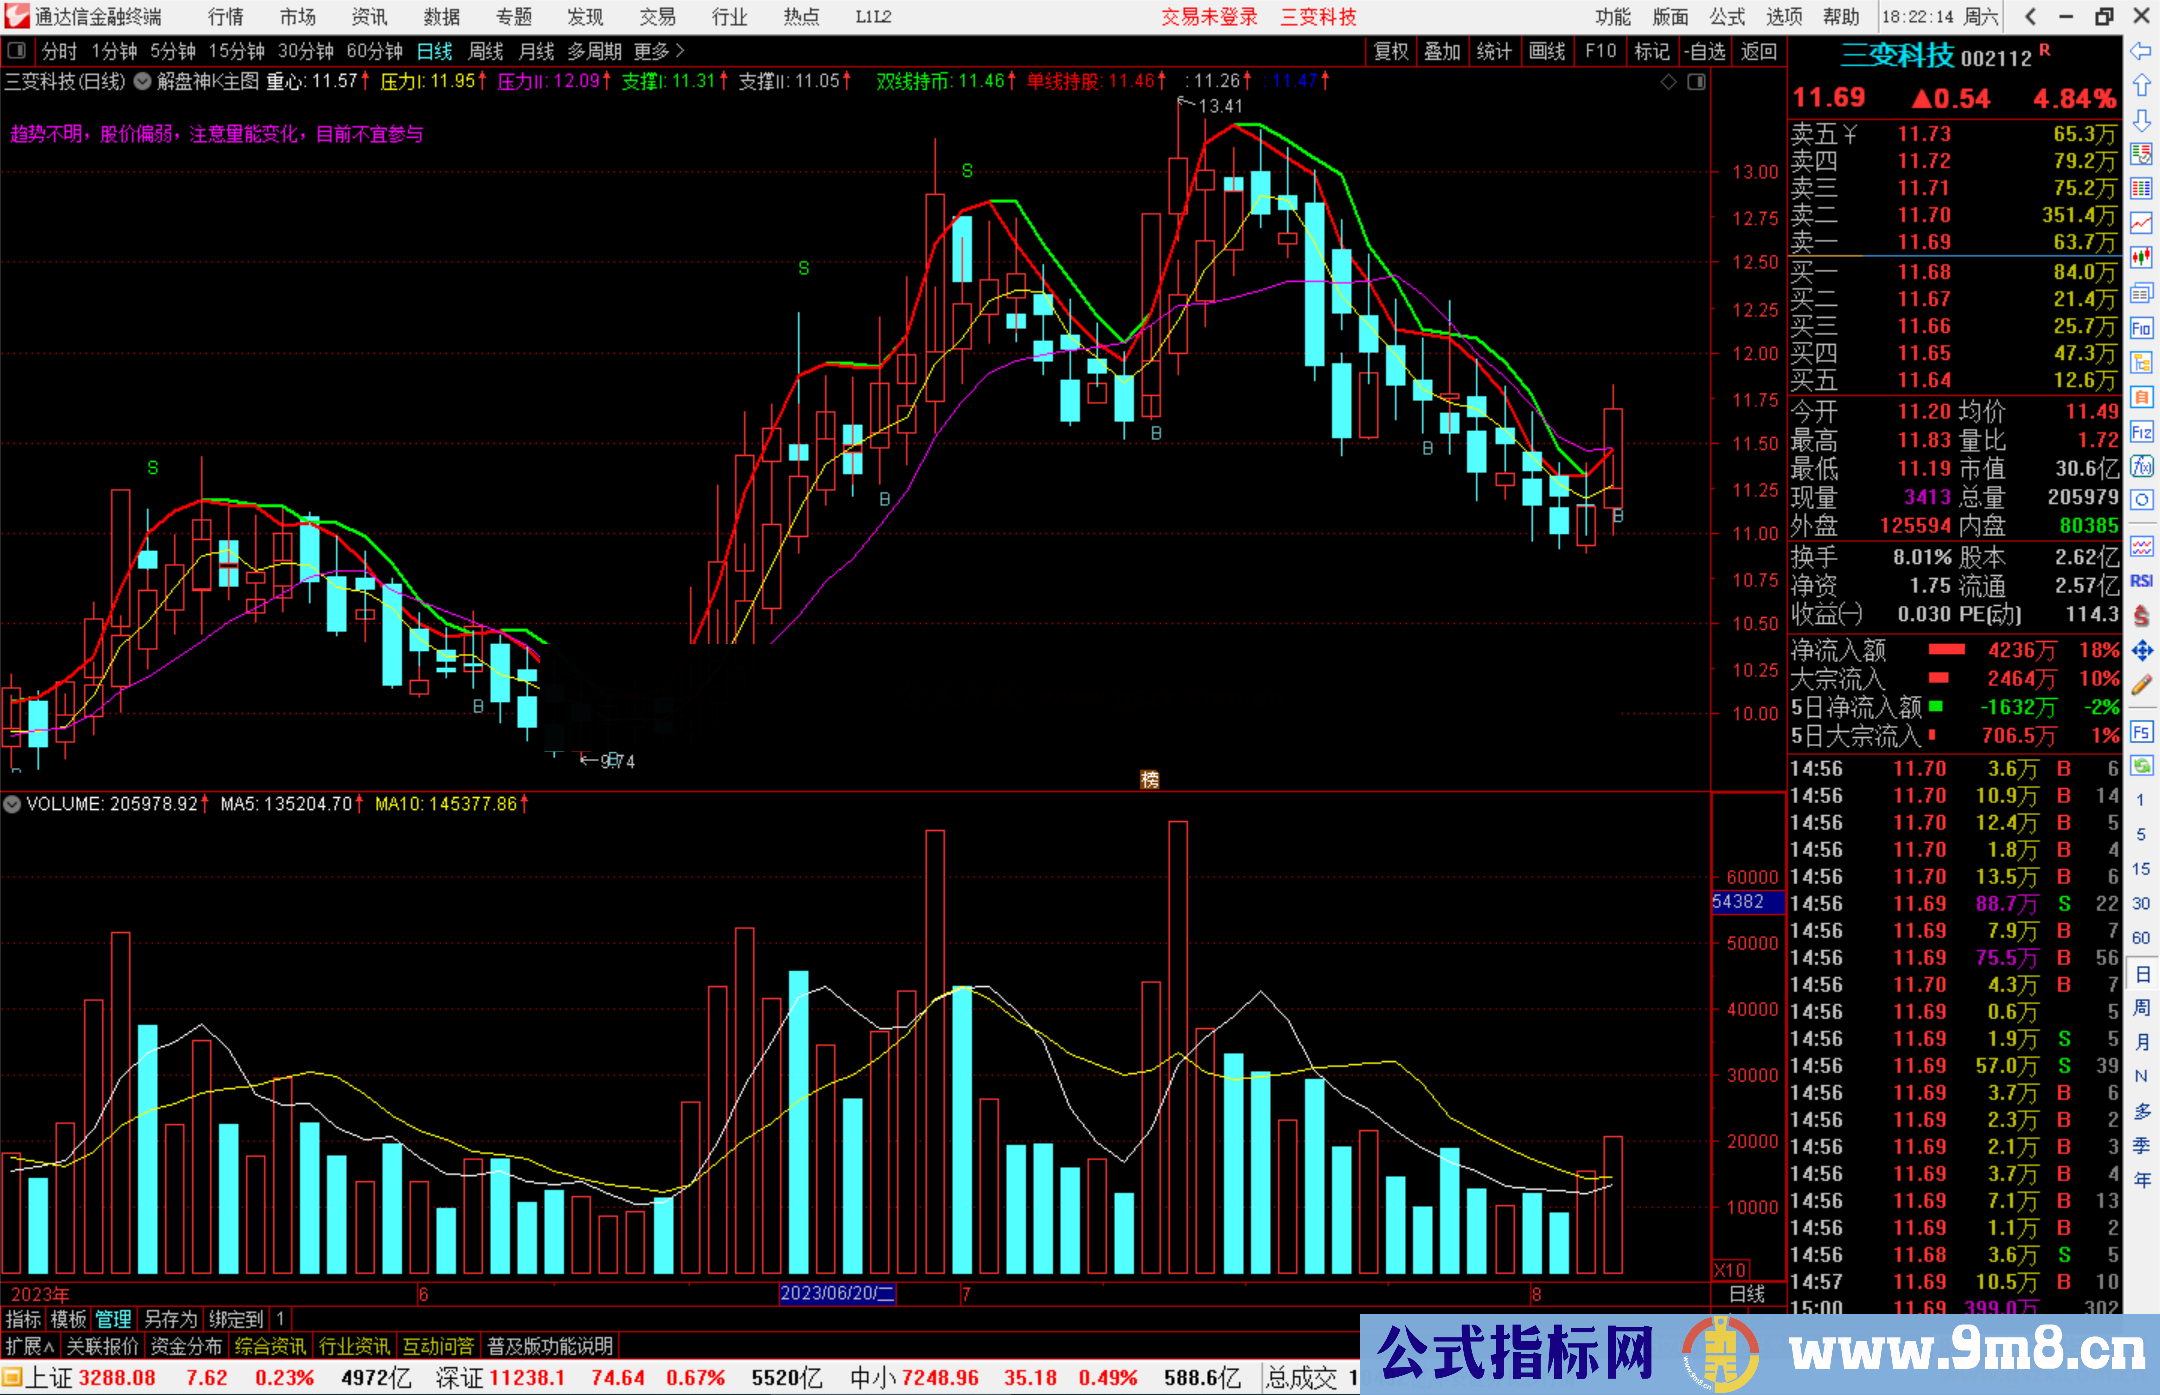Image resolution: width=2160 pixels, height=1395 pixels.
Task: Switch to 30-minute period in right sidebar
Action: (2140, 903)
